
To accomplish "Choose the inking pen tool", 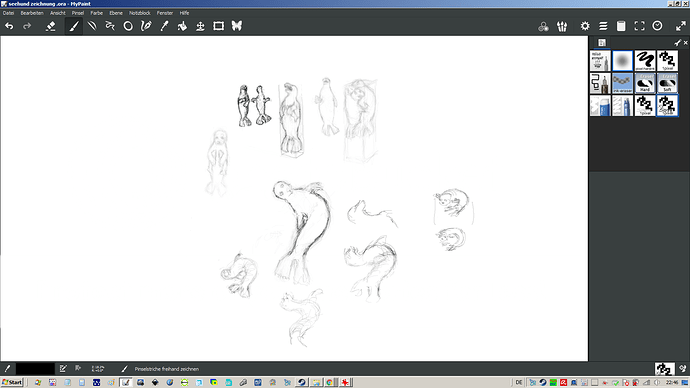I will [x=146, y=26].
